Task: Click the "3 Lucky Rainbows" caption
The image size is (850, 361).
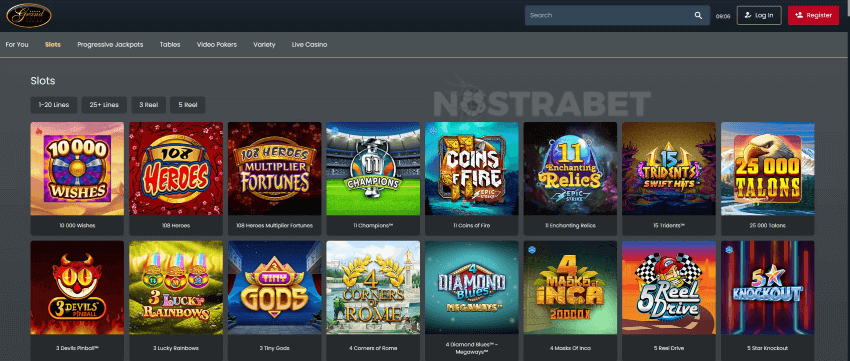Action: tap(176, 348)
